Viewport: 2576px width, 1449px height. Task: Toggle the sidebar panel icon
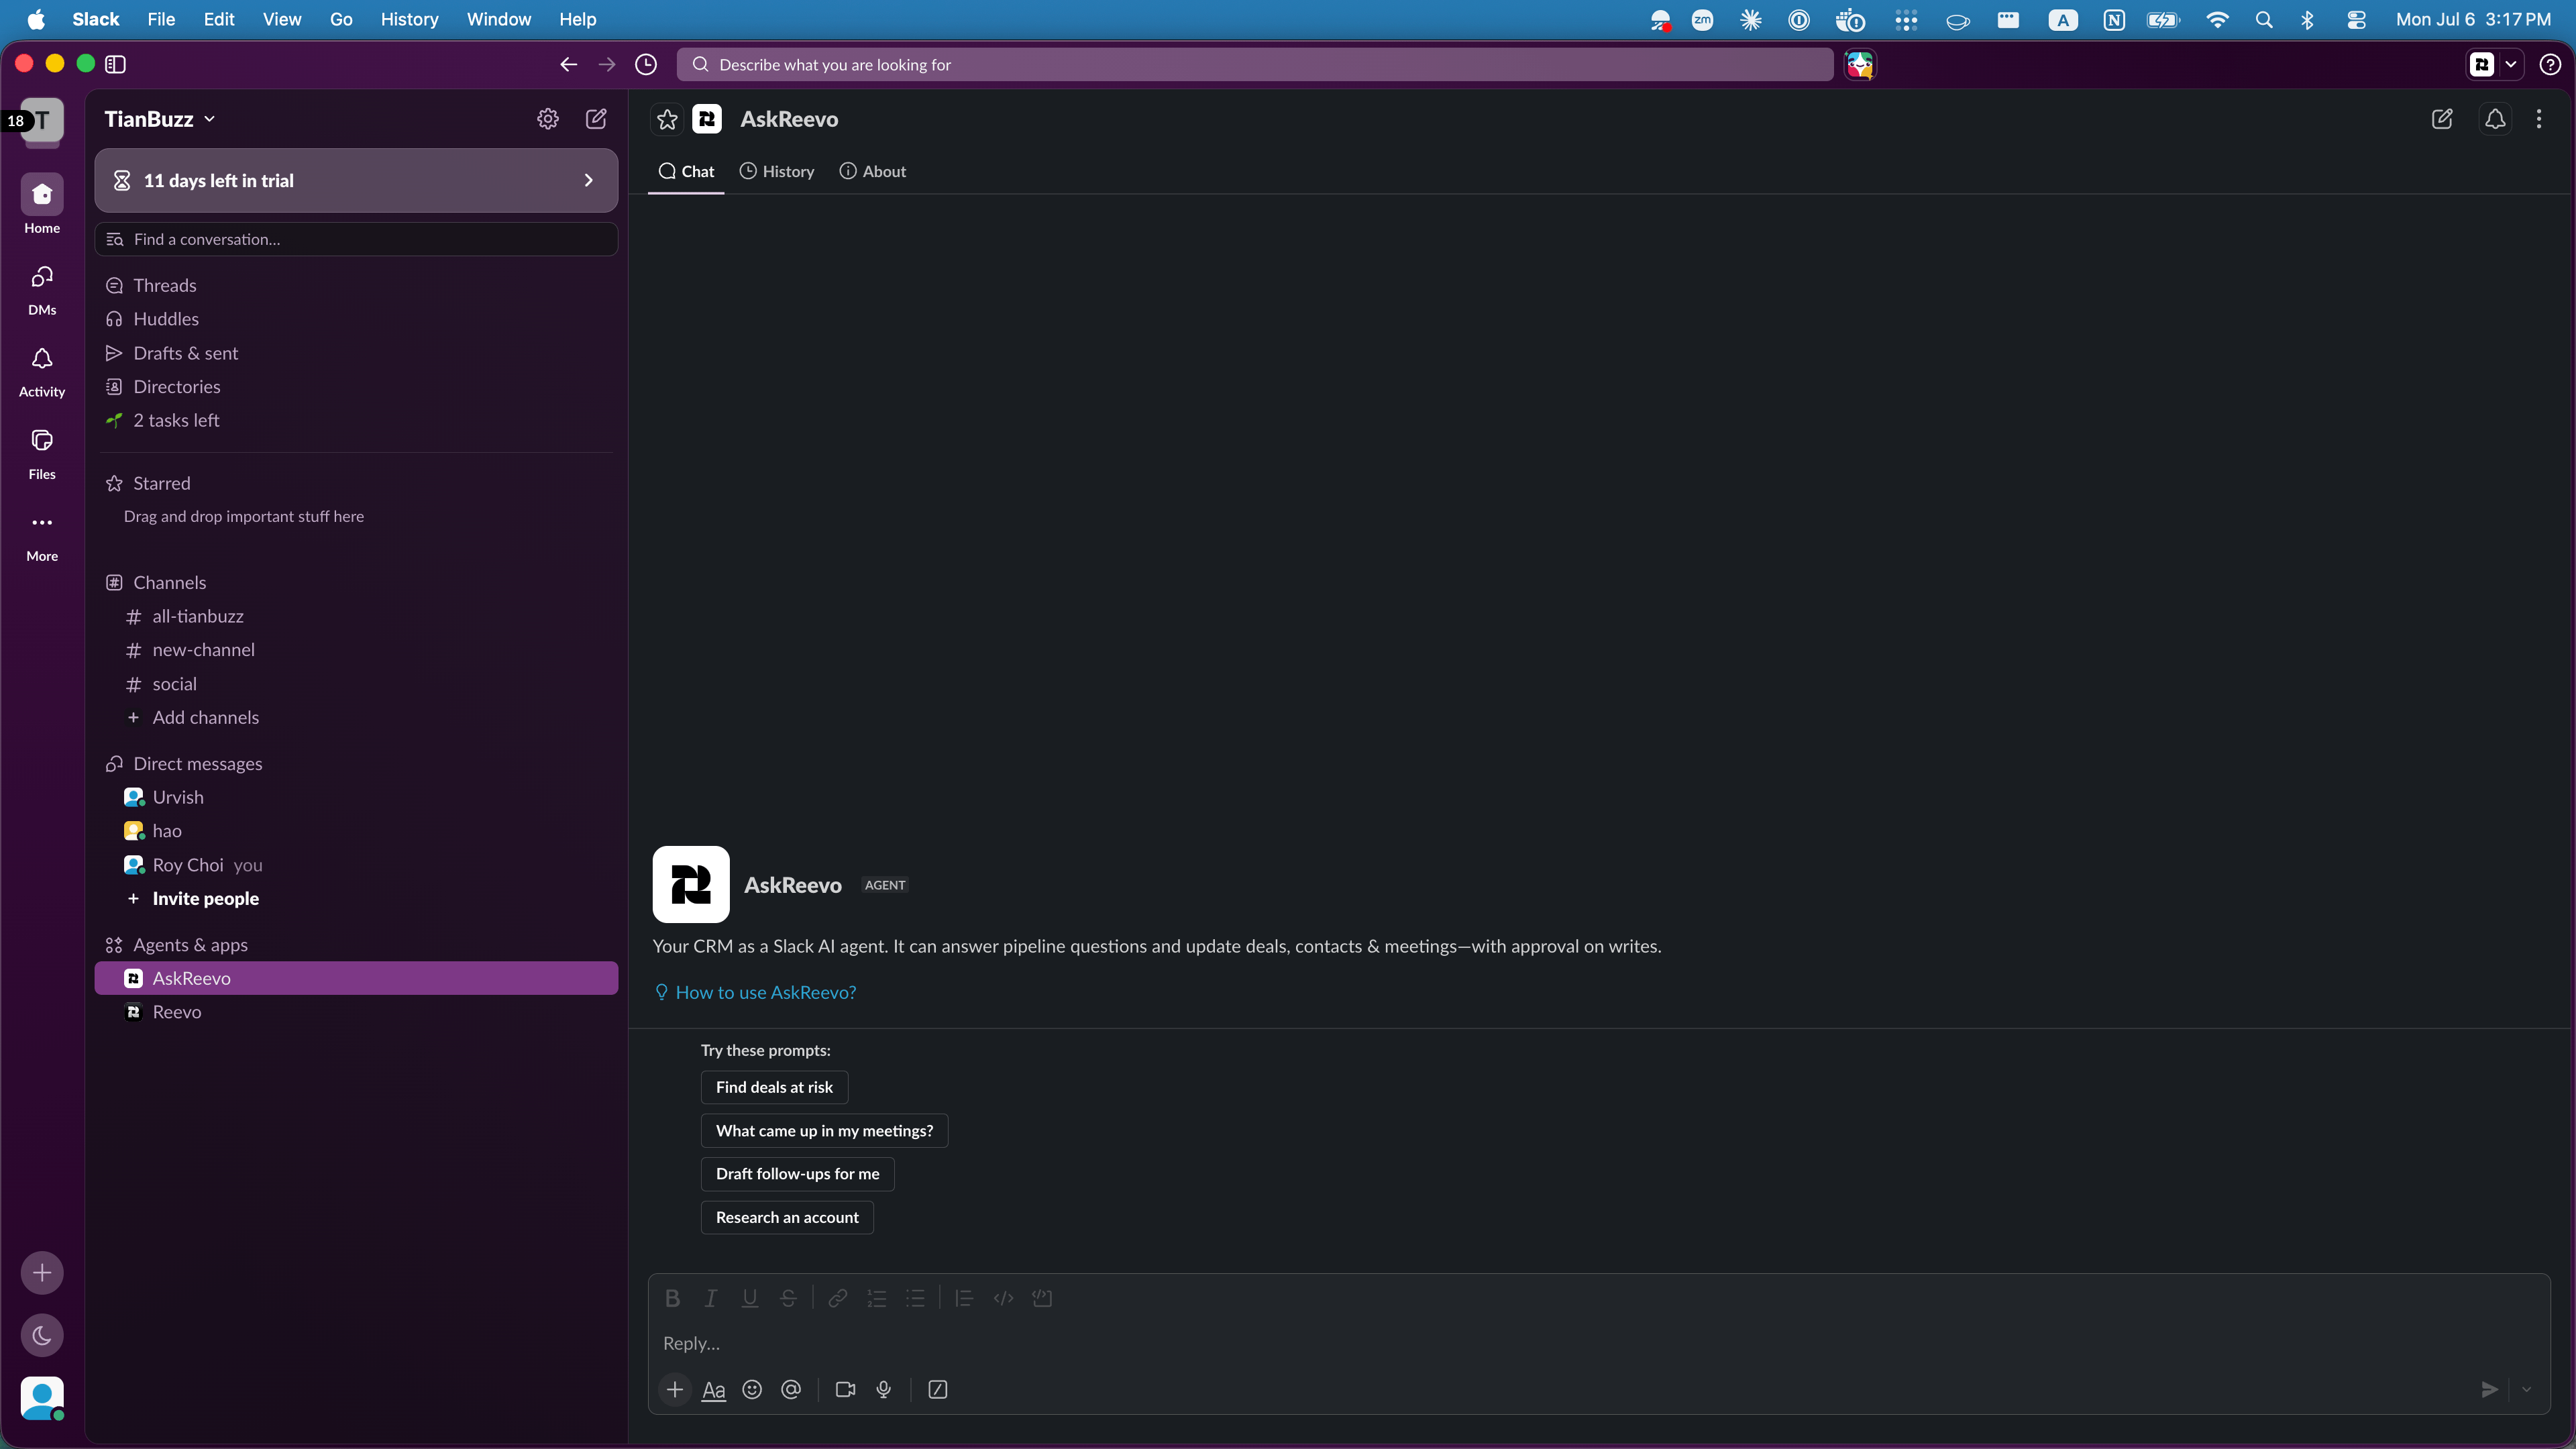pos(116,64)
